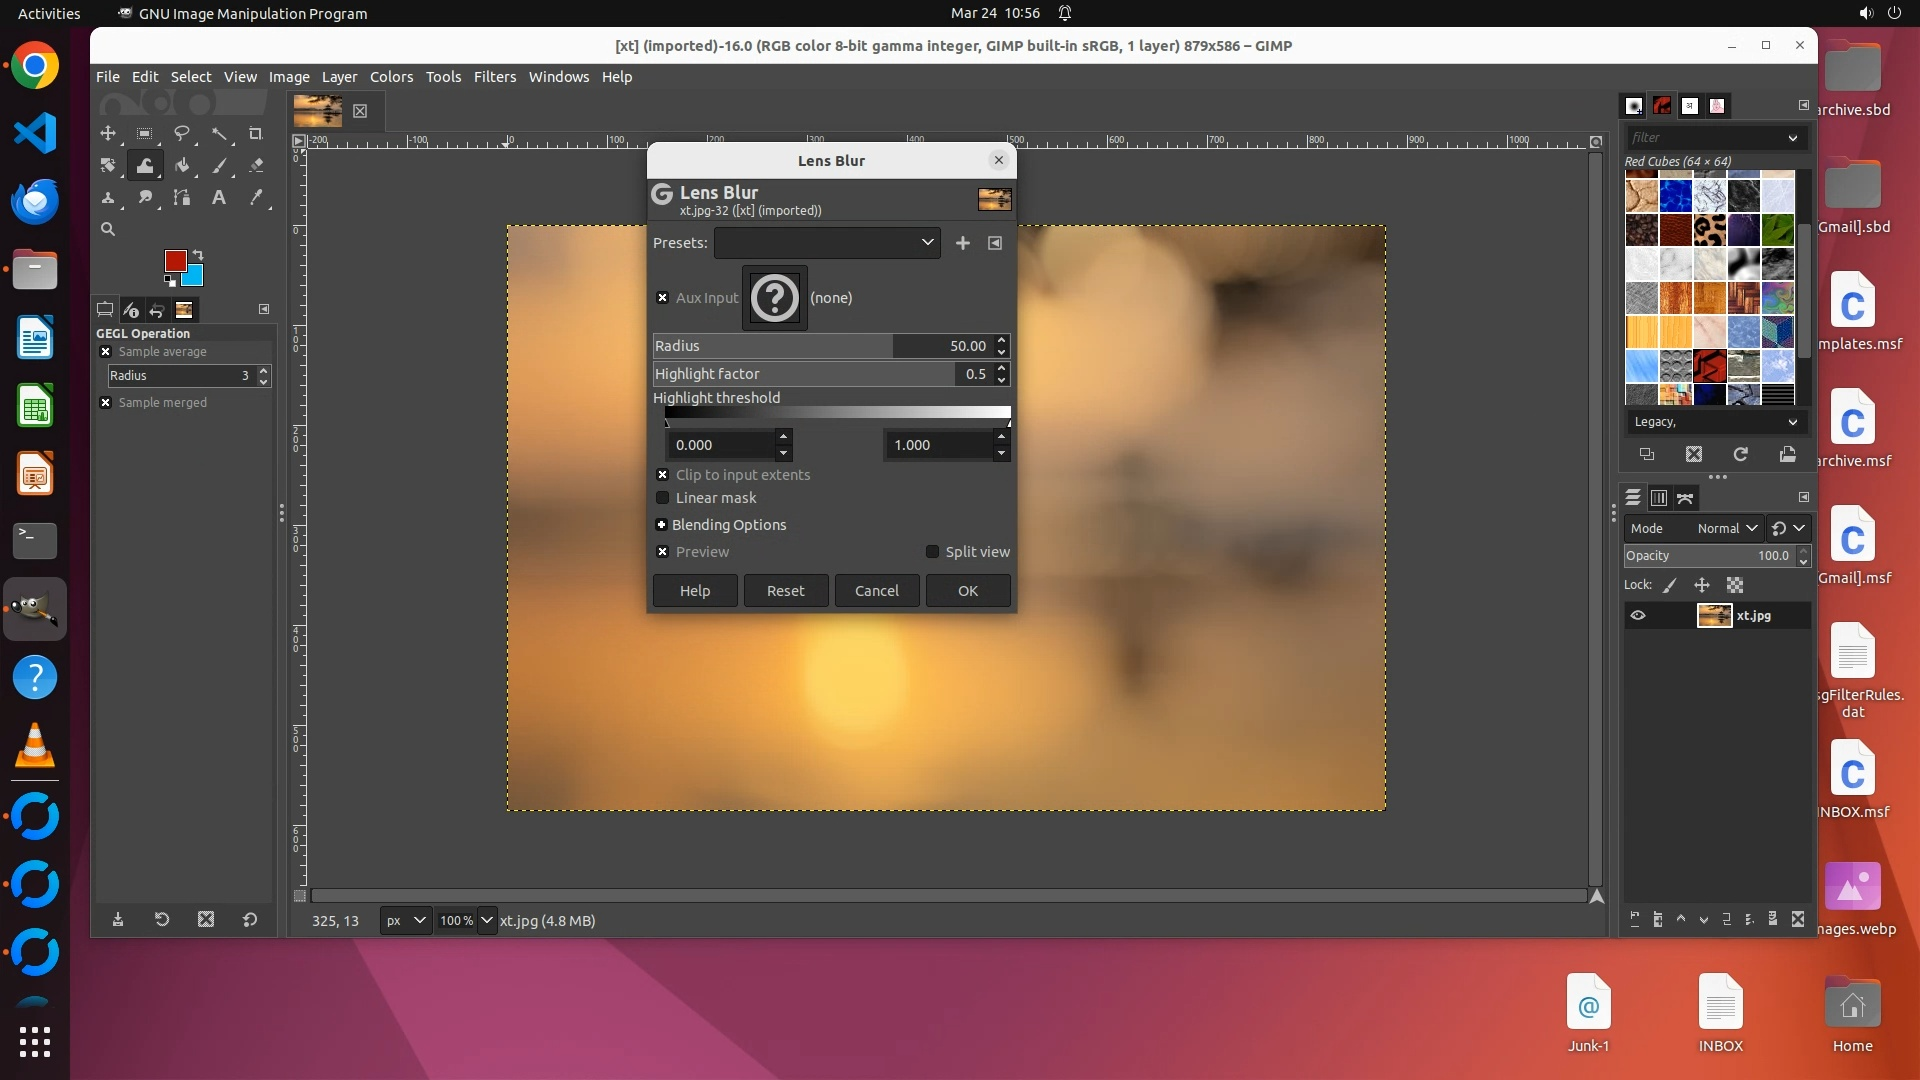1920x1080 pixels.
Task: Select the Color Picker eyedropper tool
Action: click(x=256, y=198)
